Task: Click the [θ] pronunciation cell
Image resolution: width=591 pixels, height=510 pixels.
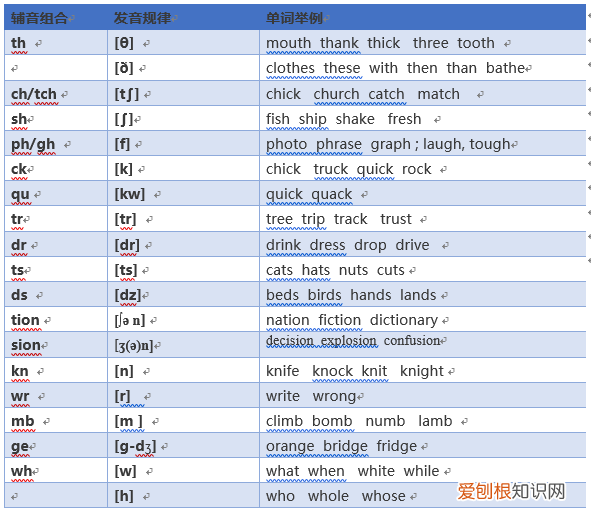Action: coord(184,43)
